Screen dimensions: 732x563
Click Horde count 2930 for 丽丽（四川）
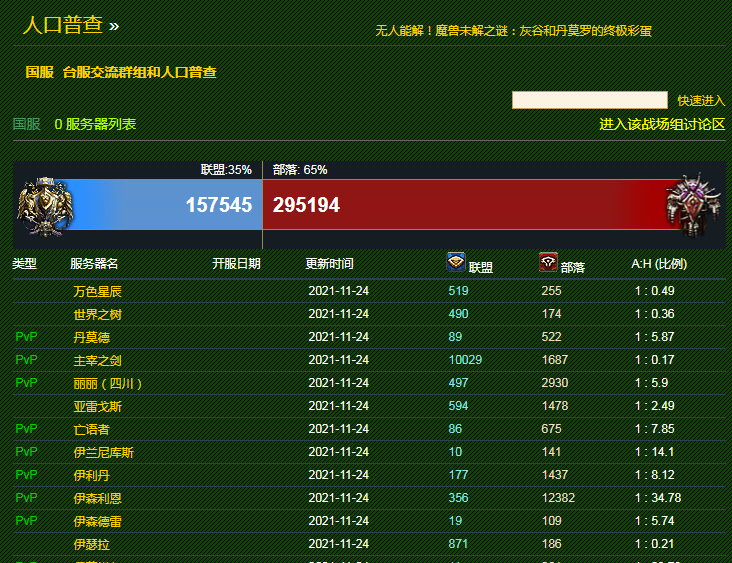tap(555, 383)
